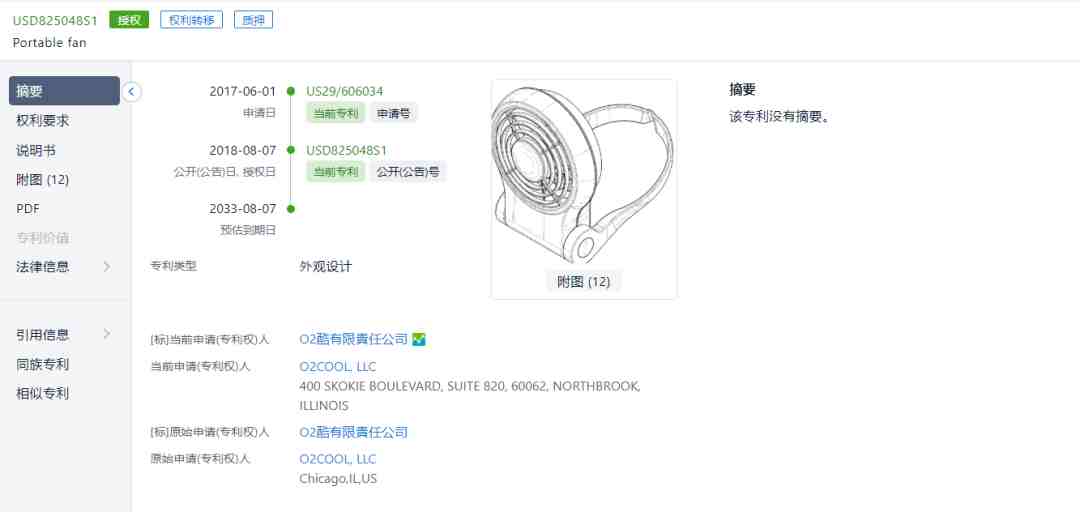Click the 附图 (12) button under the drawing
The width and height of the screenshot is (1080, 512).
coord(583,282)
